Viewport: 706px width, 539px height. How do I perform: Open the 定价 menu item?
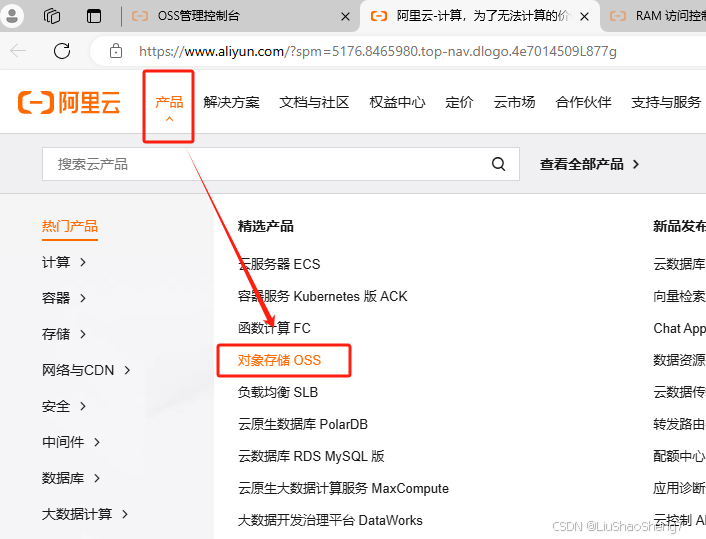(x=459, y=102)
